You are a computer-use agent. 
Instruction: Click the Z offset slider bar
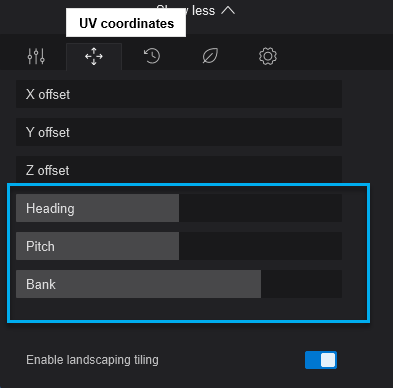pyautogui.click(x=179, y=169)
